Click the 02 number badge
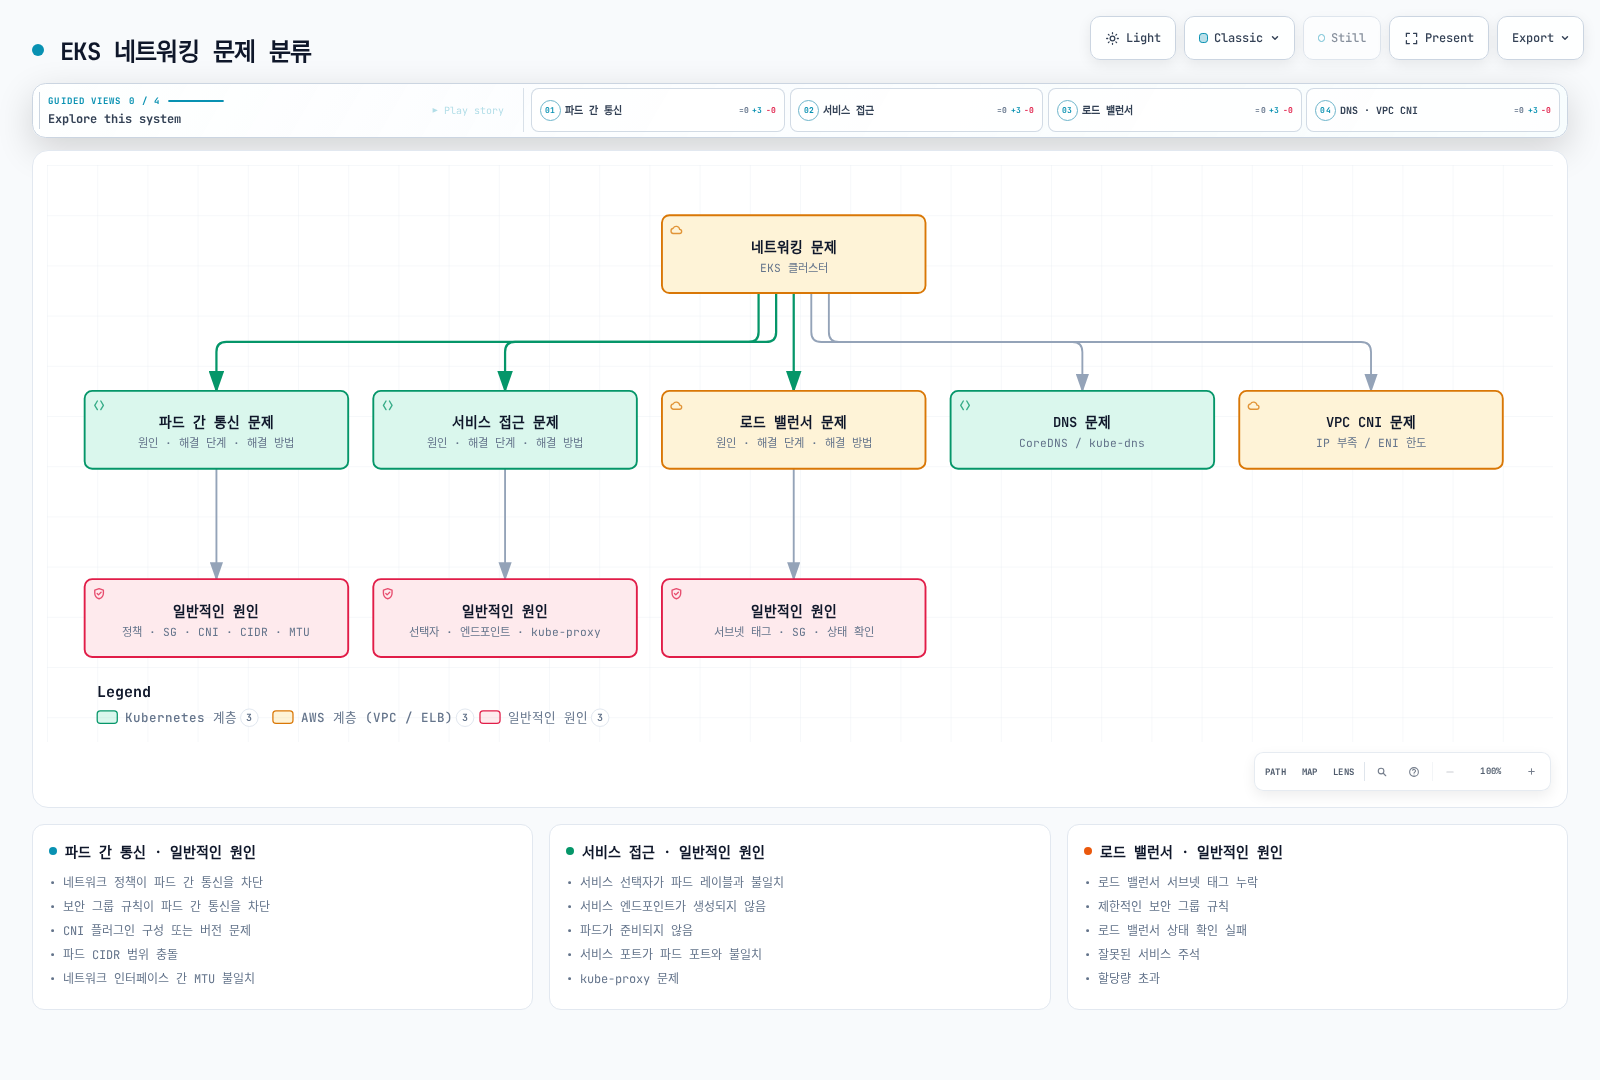 click(809, 110)
